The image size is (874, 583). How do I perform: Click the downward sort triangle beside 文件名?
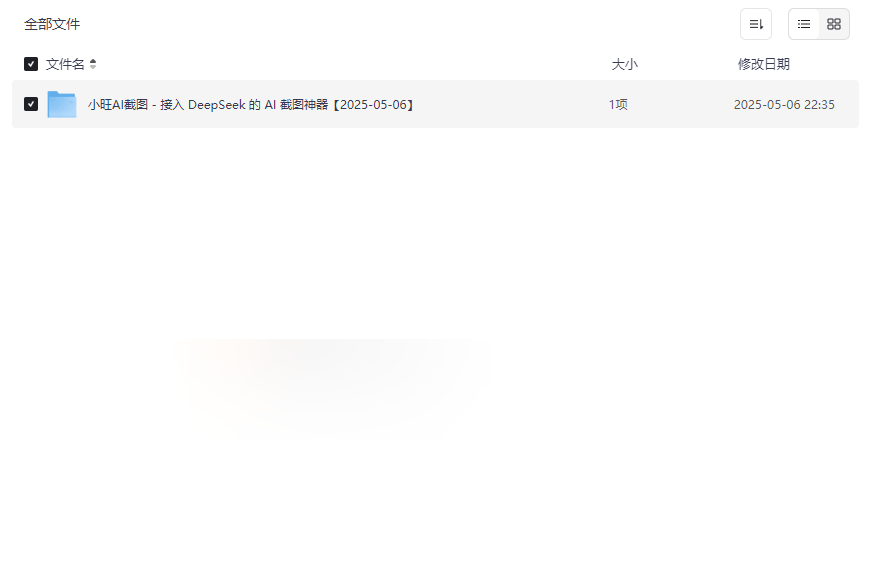(x=93, y=67)
